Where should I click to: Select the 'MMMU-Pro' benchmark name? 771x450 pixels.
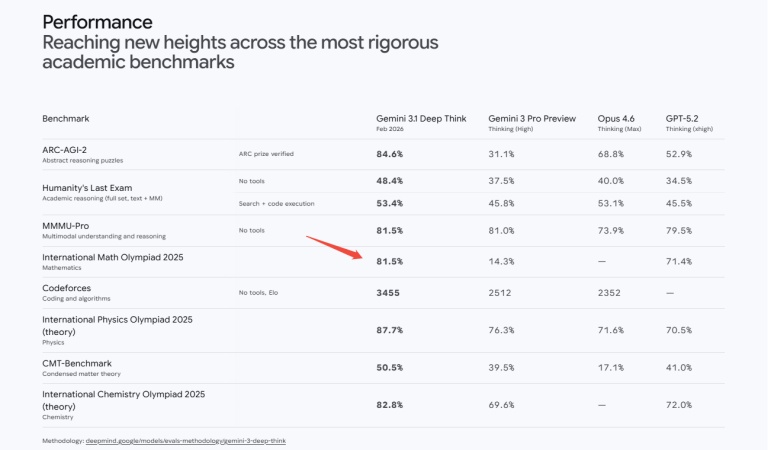[x=65, y=226]
